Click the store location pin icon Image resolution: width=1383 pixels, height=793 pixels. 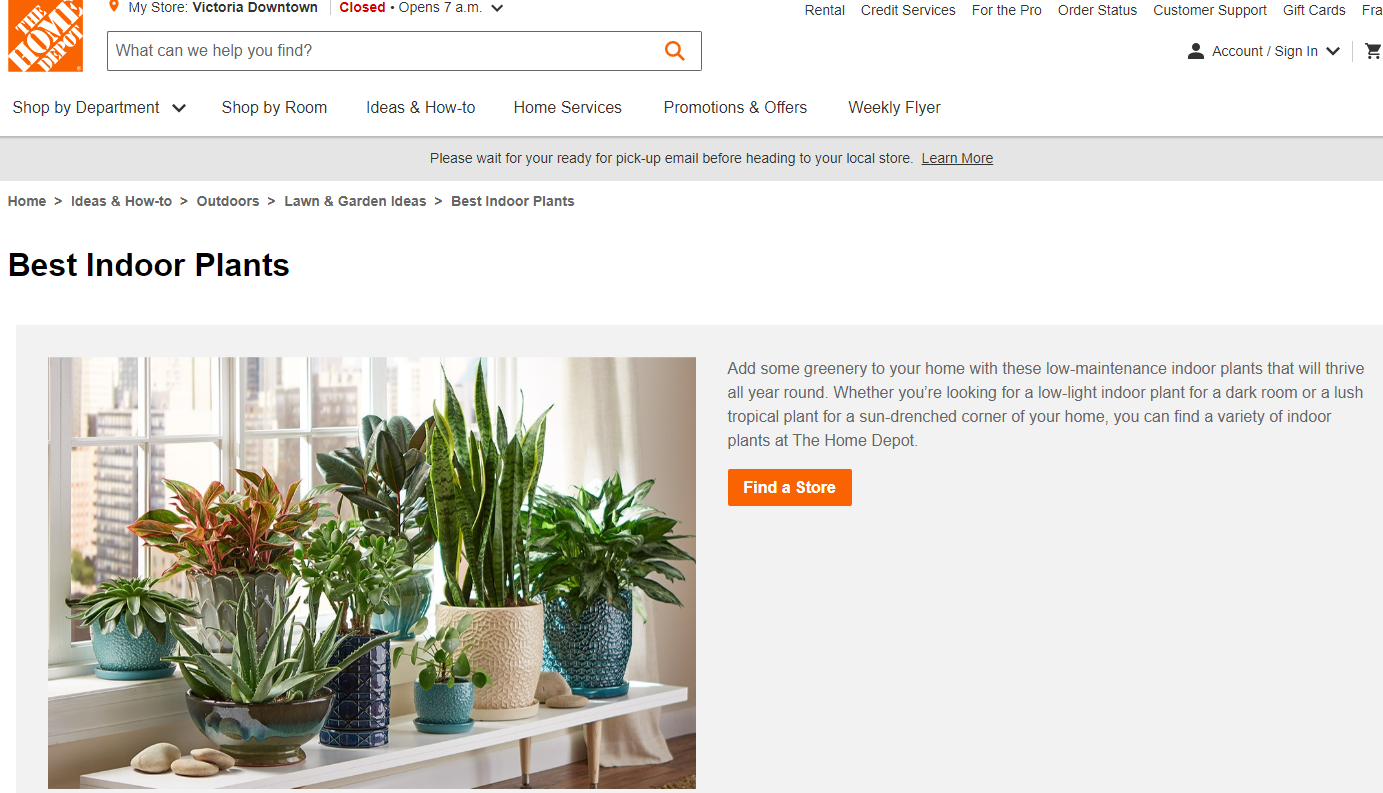[x=114, y=7]
